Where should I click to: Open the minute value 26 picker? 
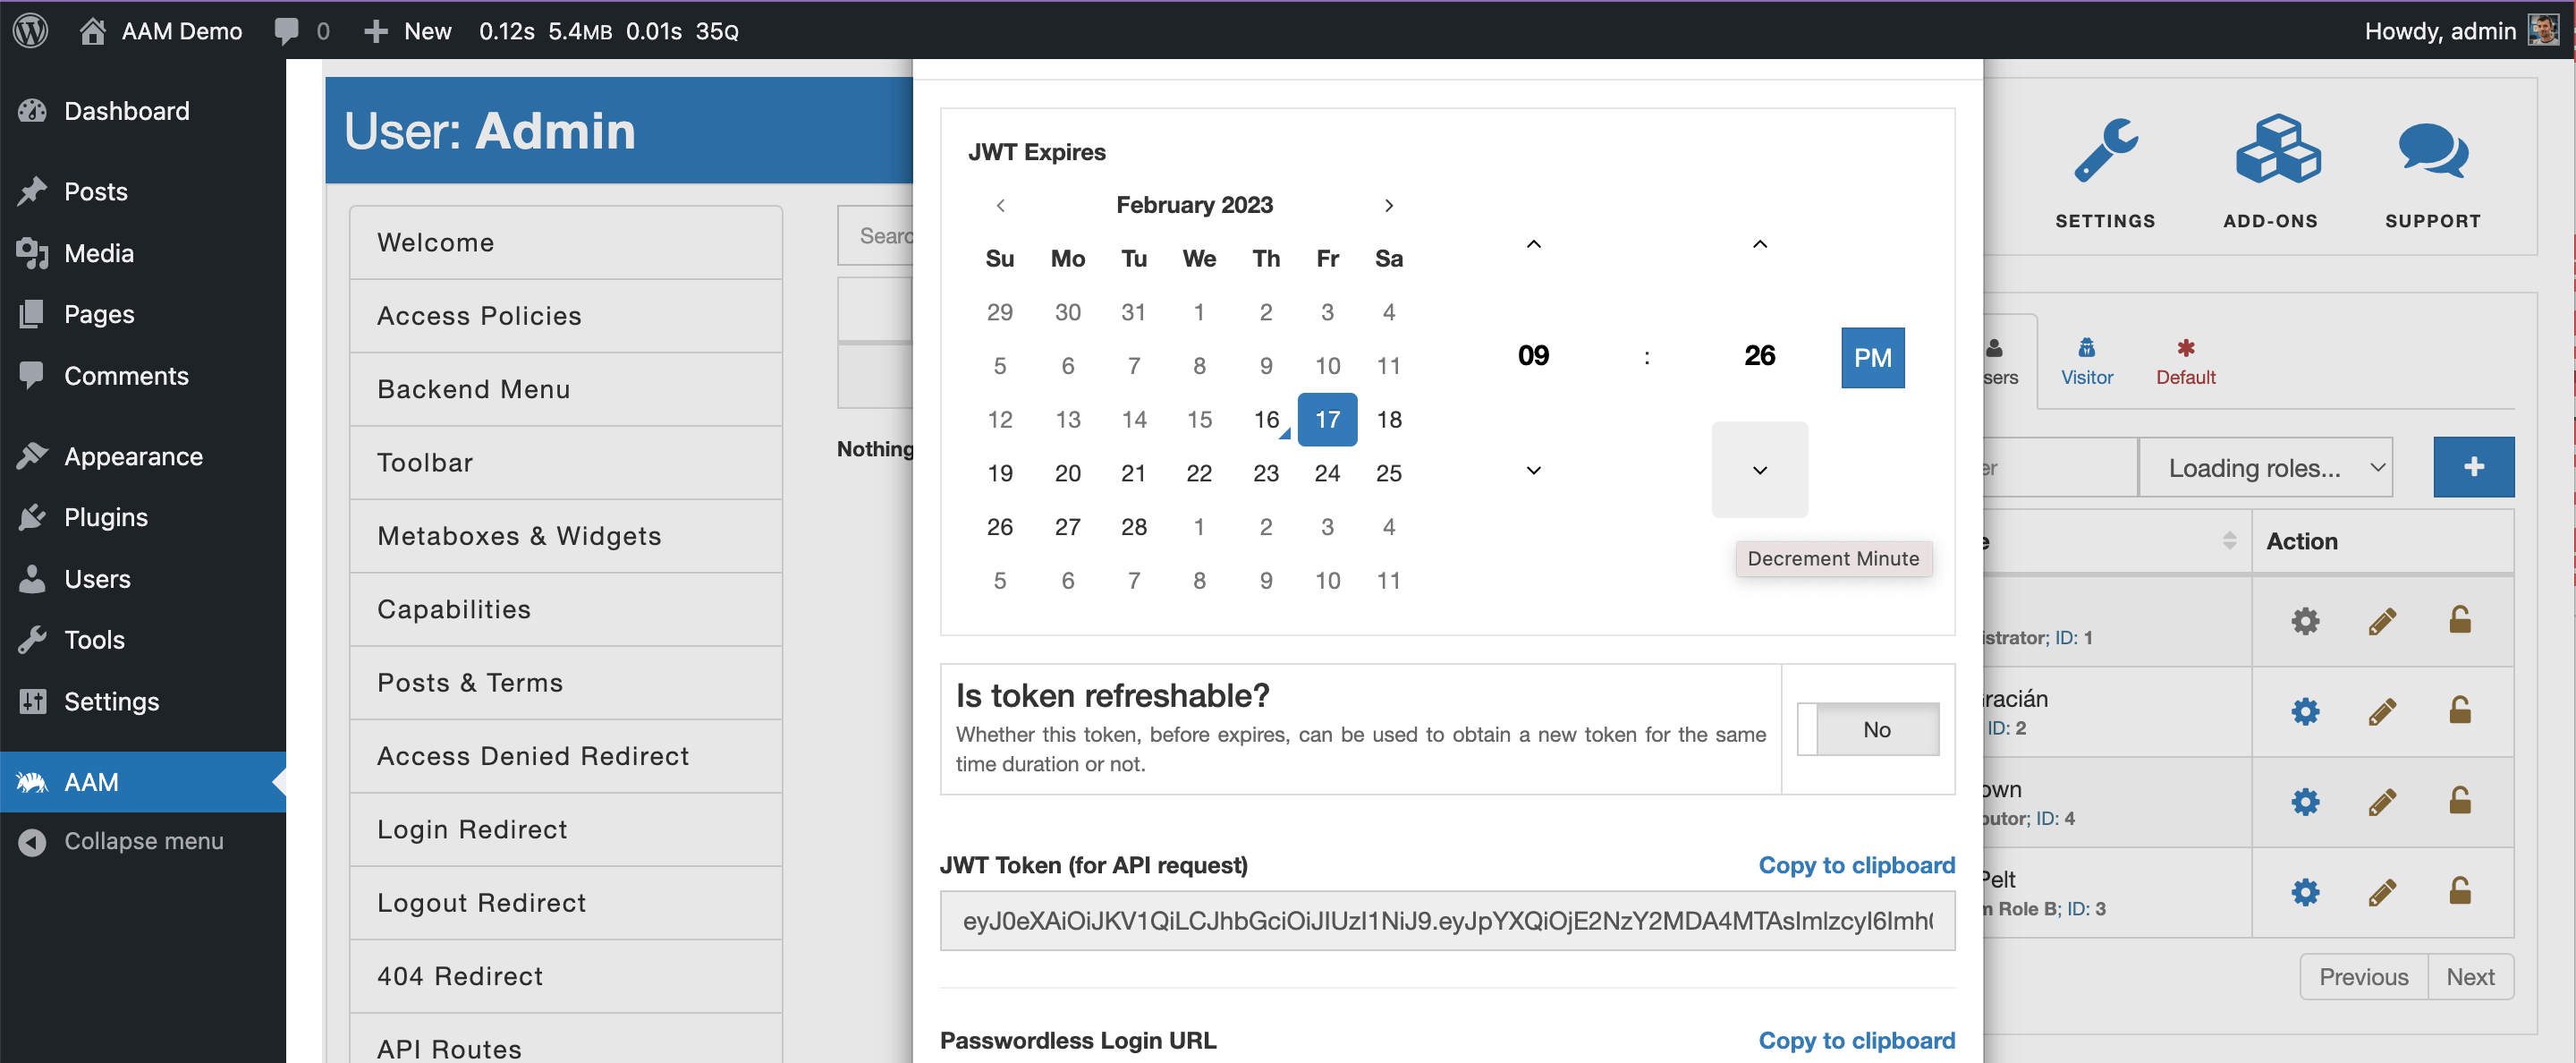tap(1759, 356)
